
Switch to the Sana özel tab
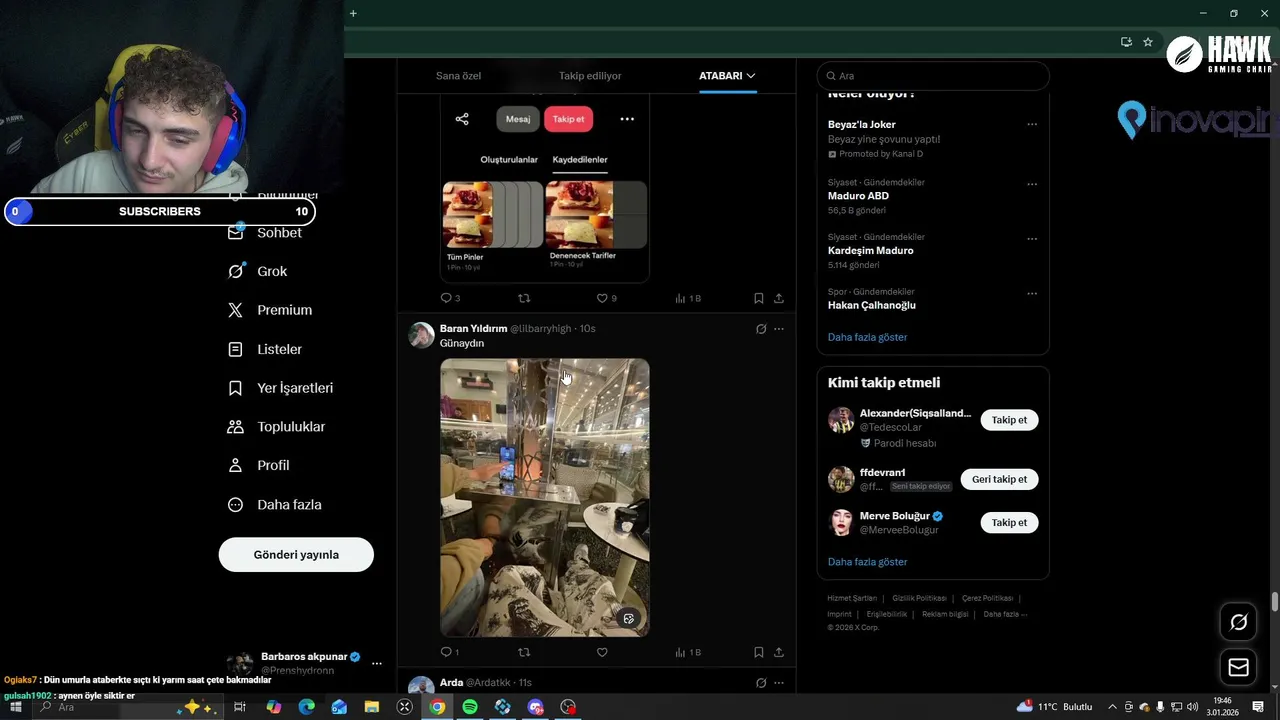pos(458,76)
